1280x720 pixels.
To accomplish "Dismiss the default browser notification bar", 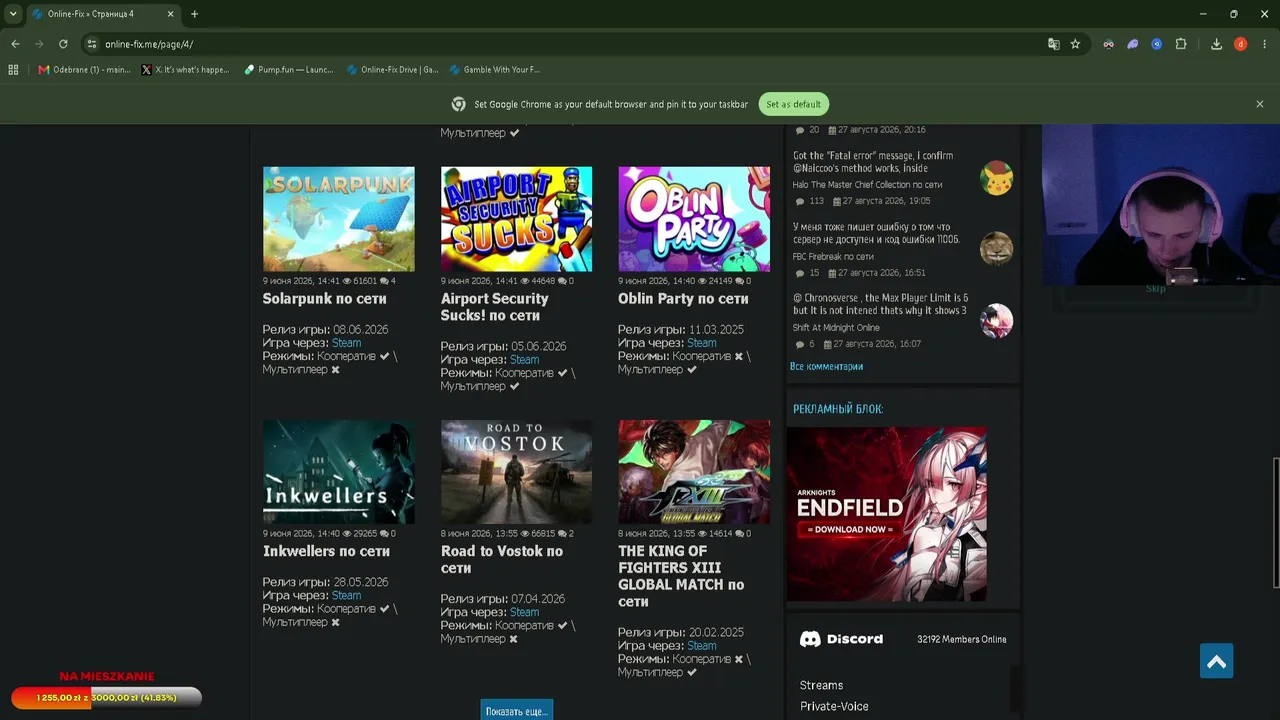I will [1260, 104].
